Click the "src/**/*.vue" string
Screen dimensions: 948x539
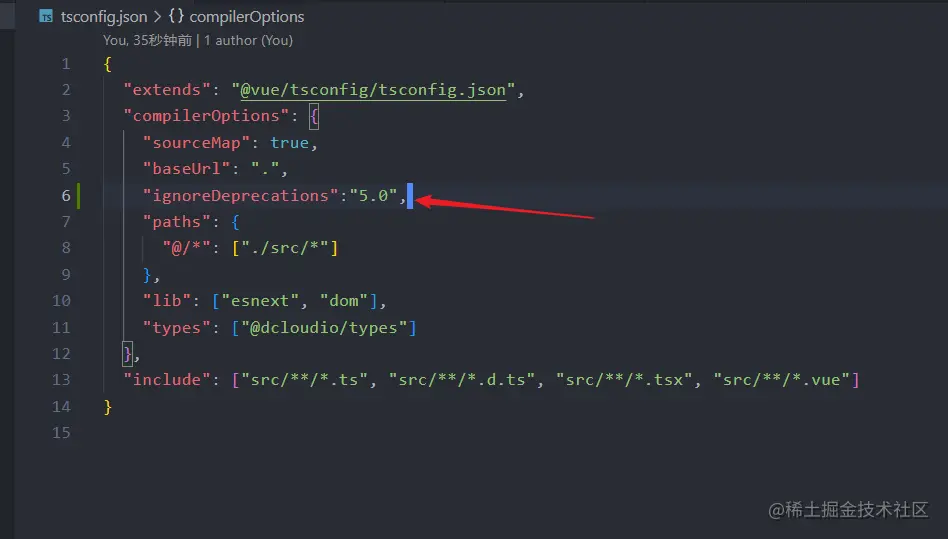[782, 380]
